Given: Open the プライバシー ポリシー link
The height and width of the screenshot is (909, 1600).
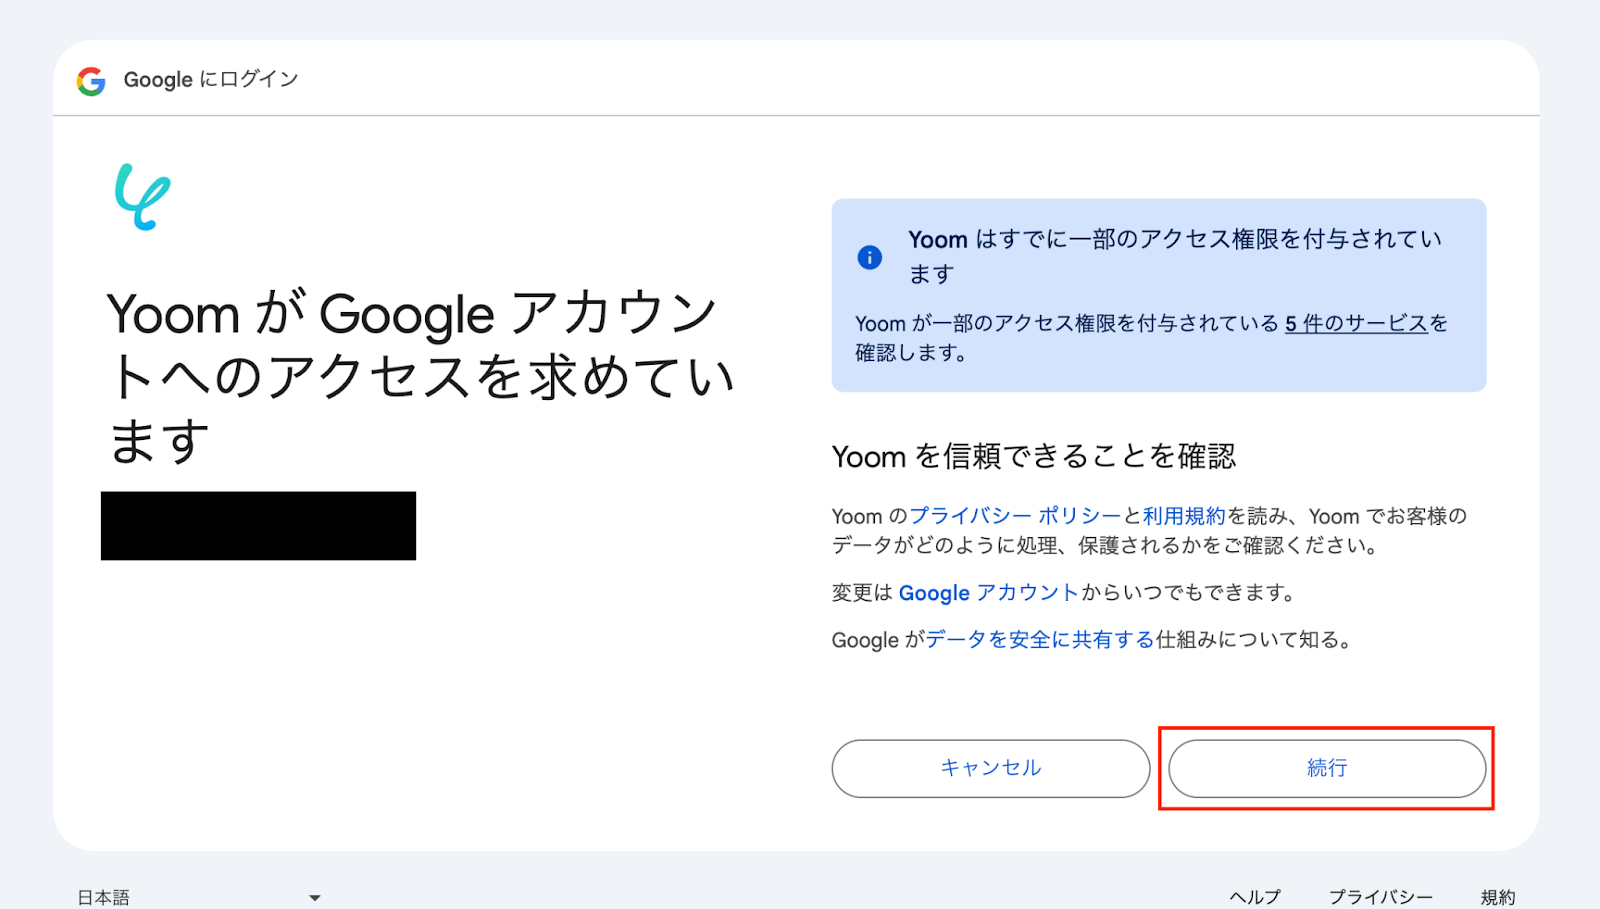Looking at the screenshot, I should (x=1015, y=516).
